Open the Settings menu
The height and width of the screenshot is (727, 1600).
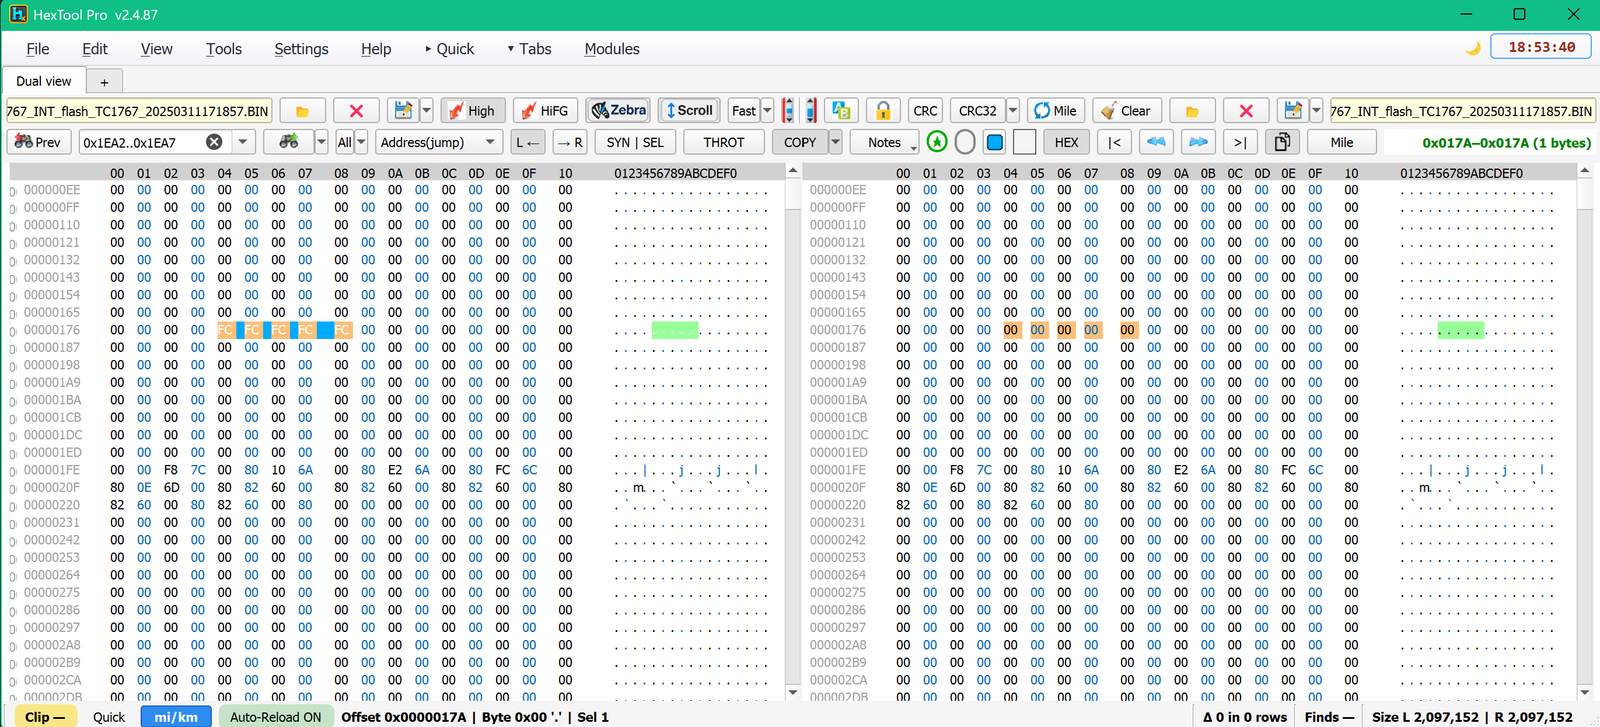pyautogui.click(x=301, y=49)
